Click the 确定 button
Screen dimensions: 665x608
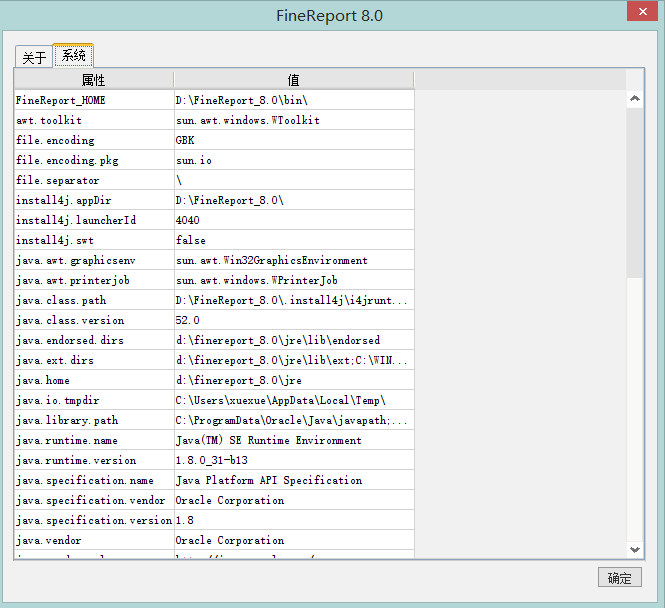click(x=620, y=577)
